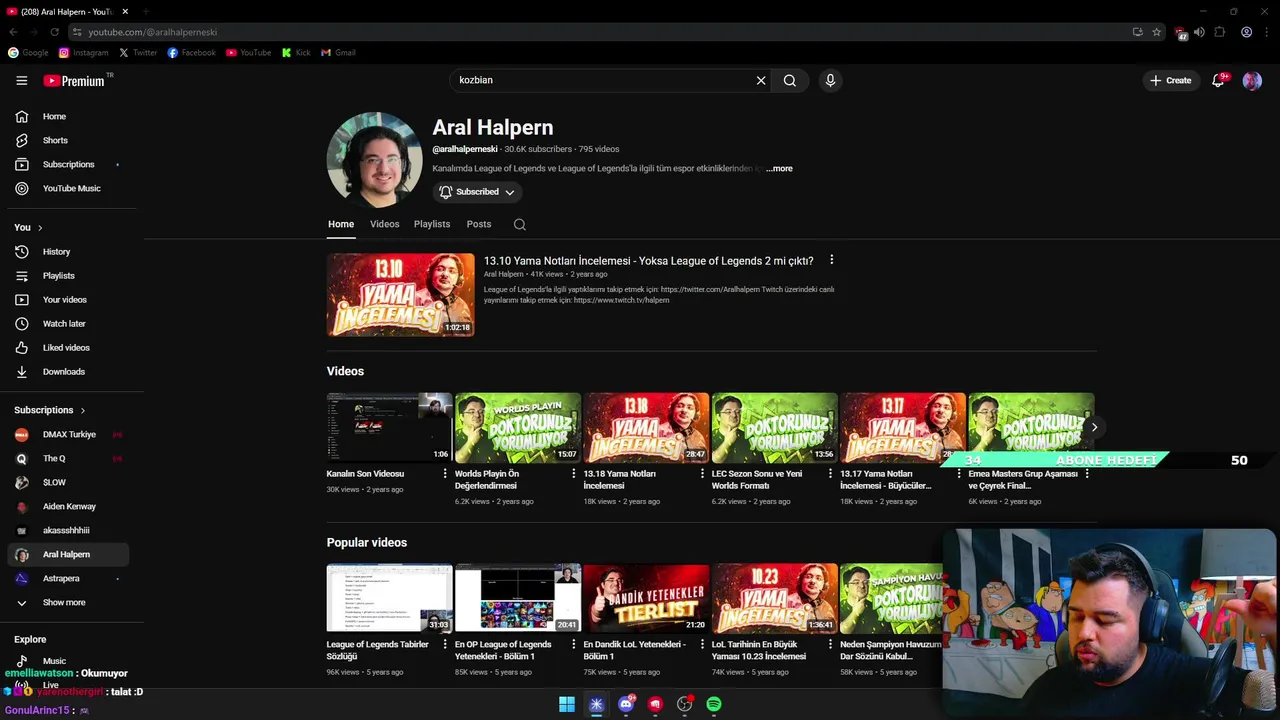Open Aiden Kenway subscription channel
The image size is (1280, 720).
pyautogui.click(x=68, y=507)
